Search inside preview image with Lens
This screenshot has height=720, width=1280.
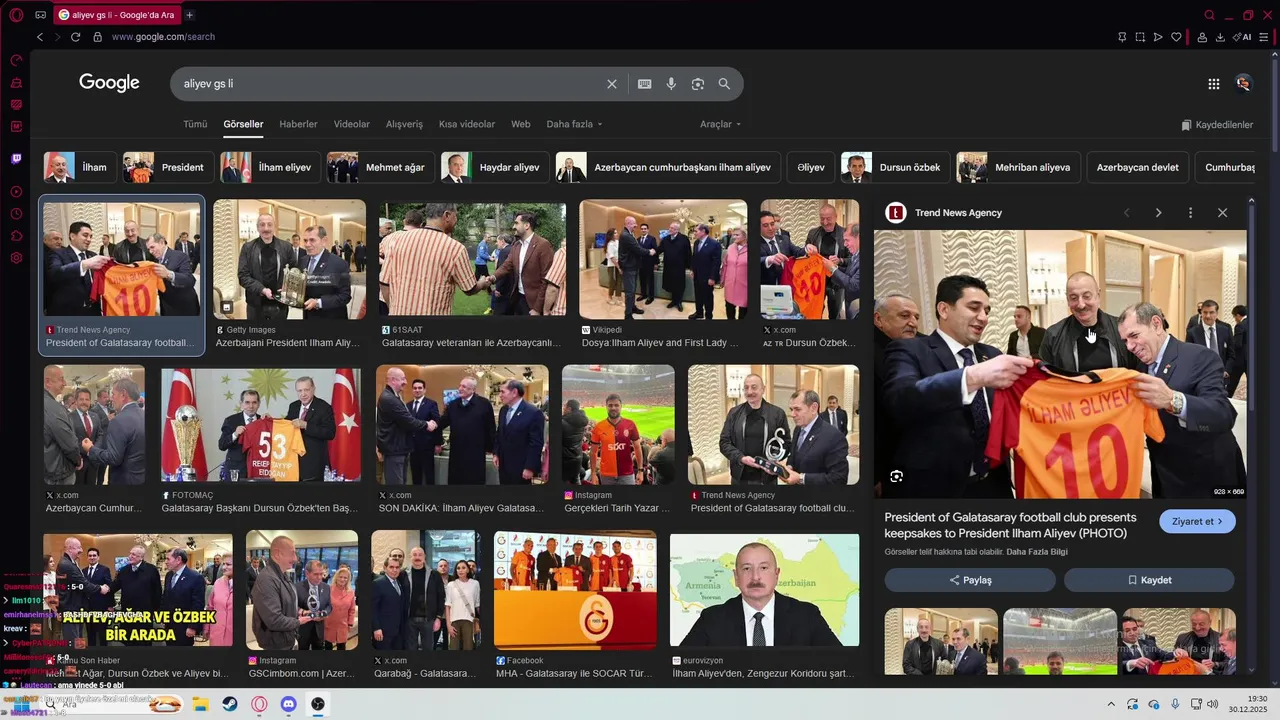point(896,476)
